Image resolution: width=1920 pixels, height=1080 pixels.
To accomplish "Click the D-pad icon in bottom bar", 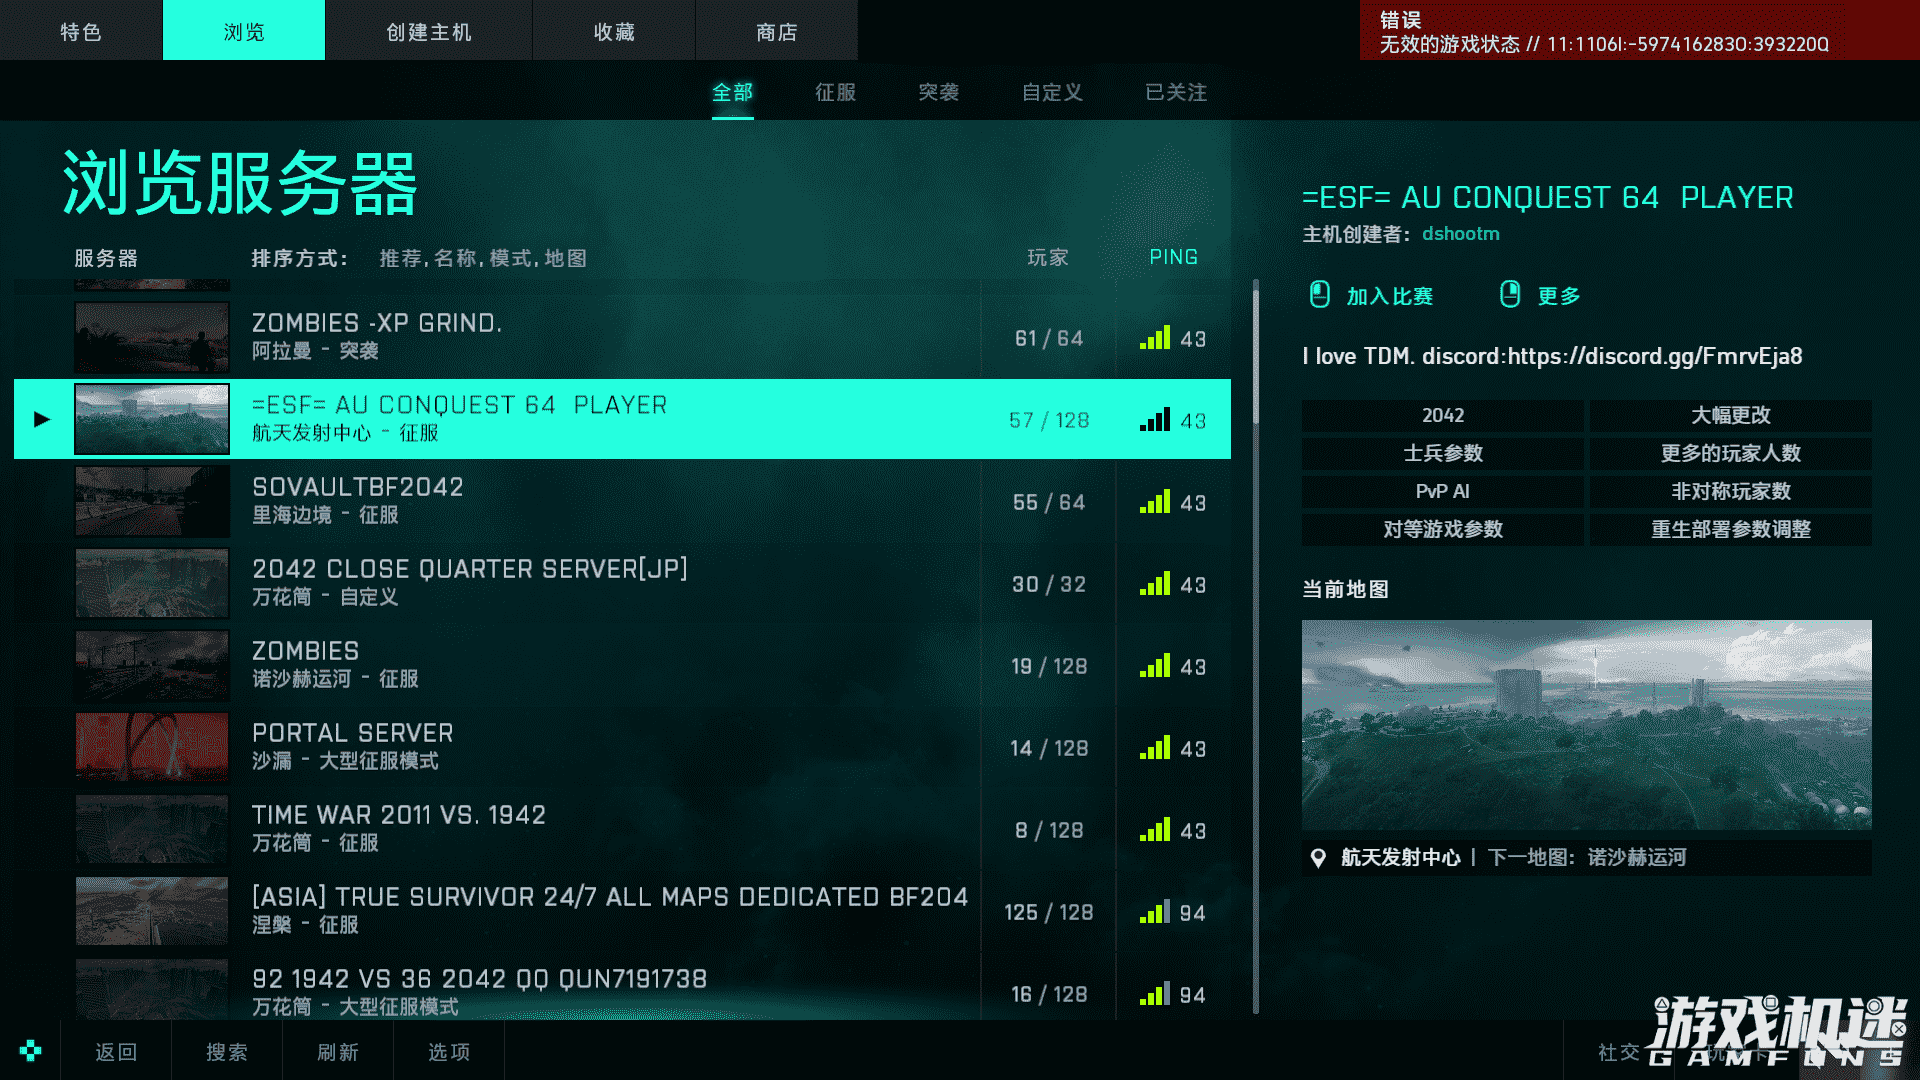I will 30,1050.
